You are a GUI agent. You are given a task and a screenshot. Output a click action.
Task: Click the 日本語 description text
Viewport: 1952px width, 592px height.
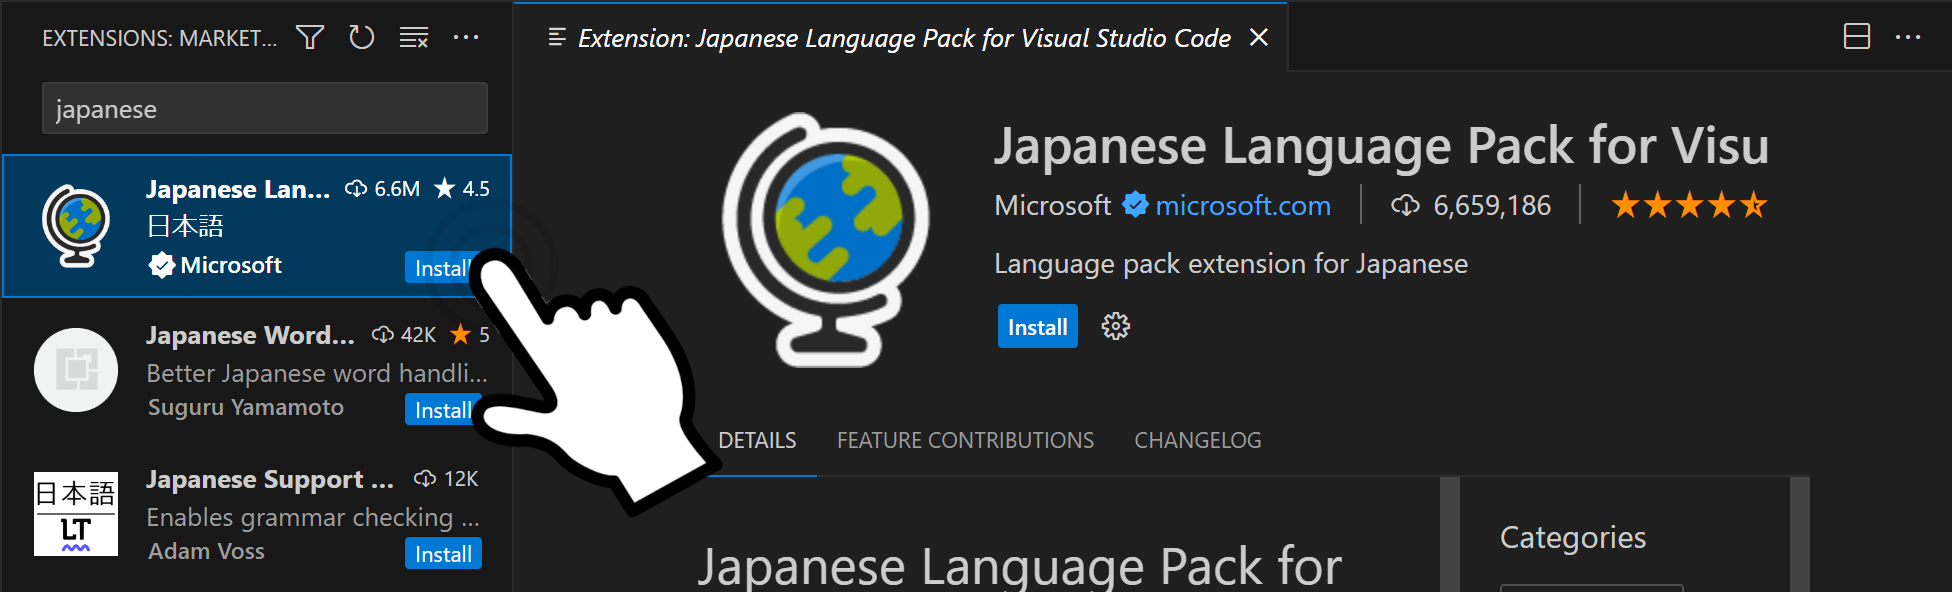pos(185,227)
